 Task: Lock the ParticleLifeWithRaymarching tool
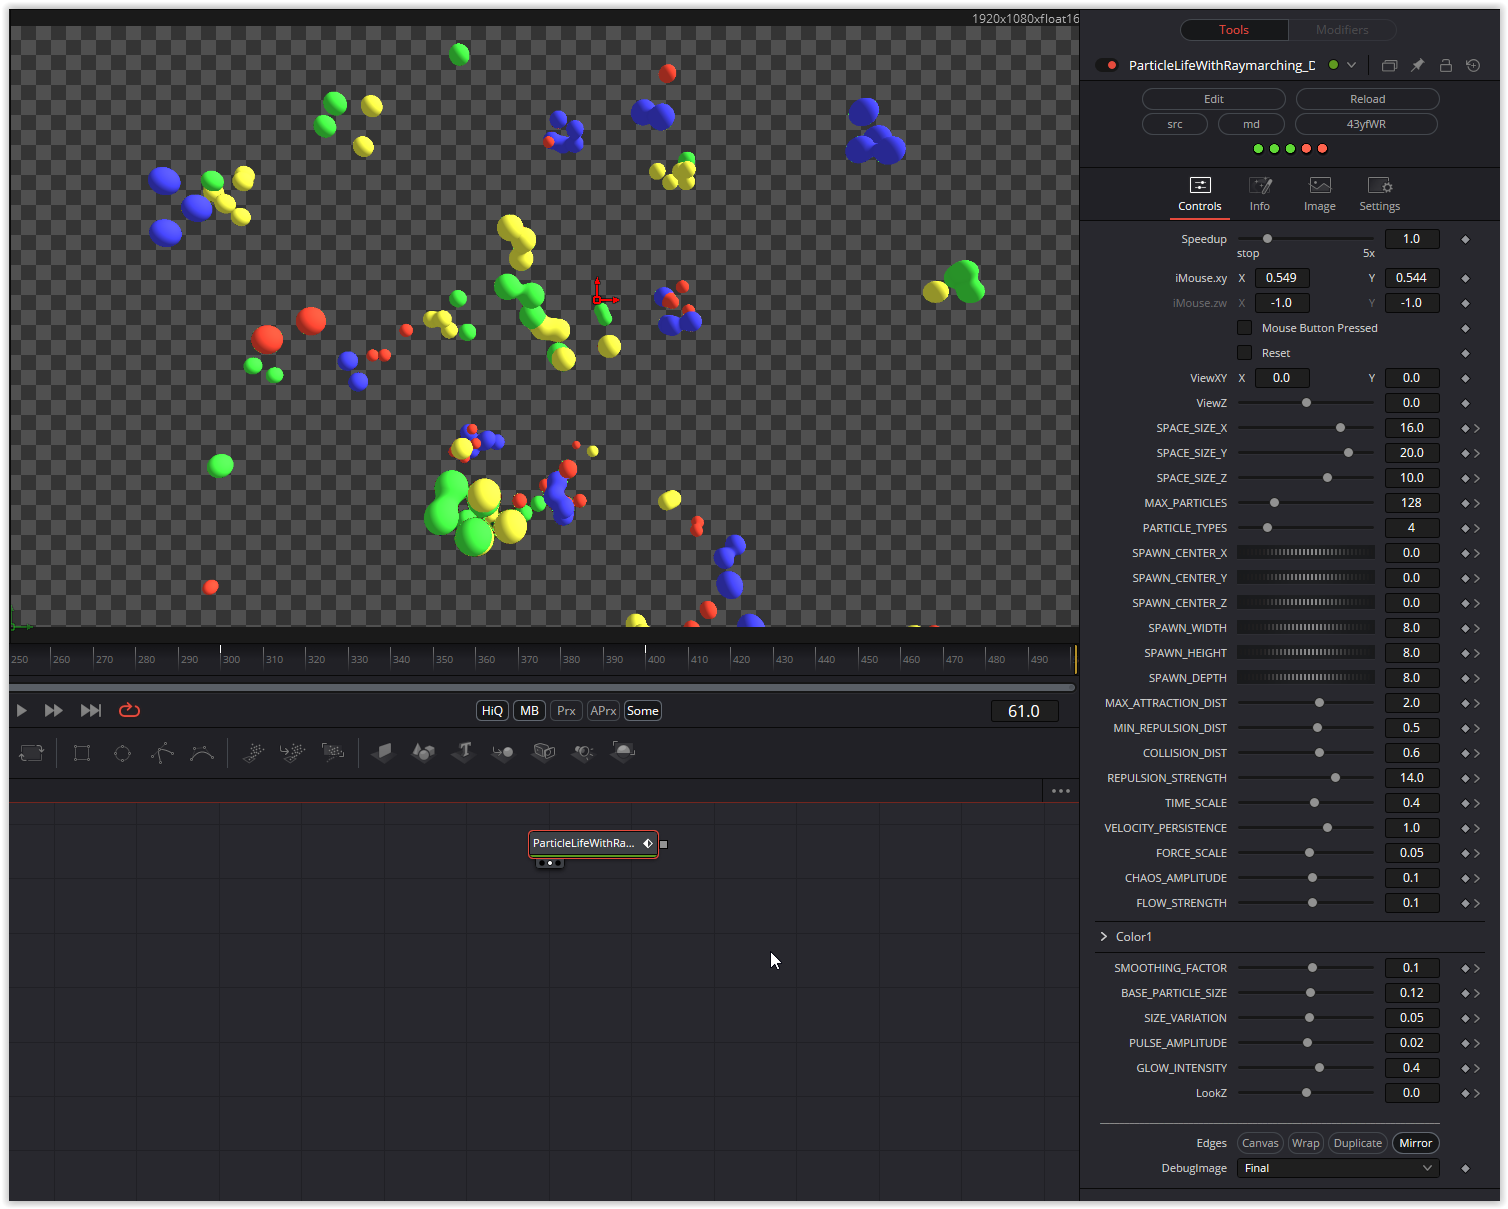1445,65
